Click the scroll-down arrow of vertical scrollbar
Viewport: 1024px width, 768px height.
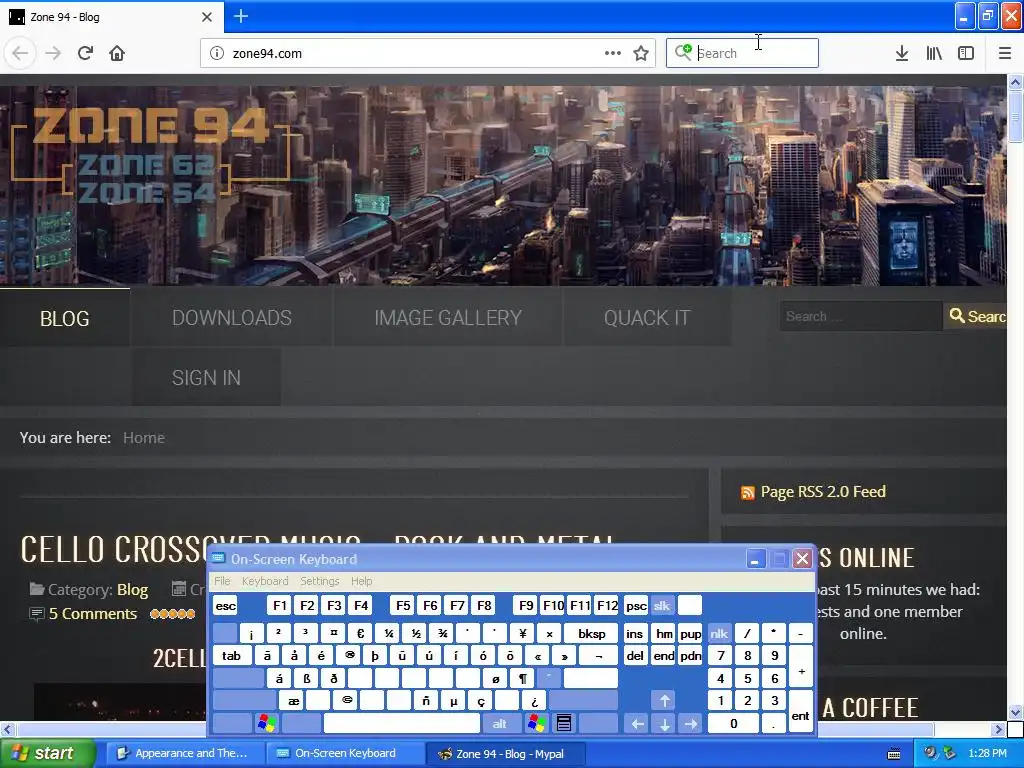(1016, 712)
